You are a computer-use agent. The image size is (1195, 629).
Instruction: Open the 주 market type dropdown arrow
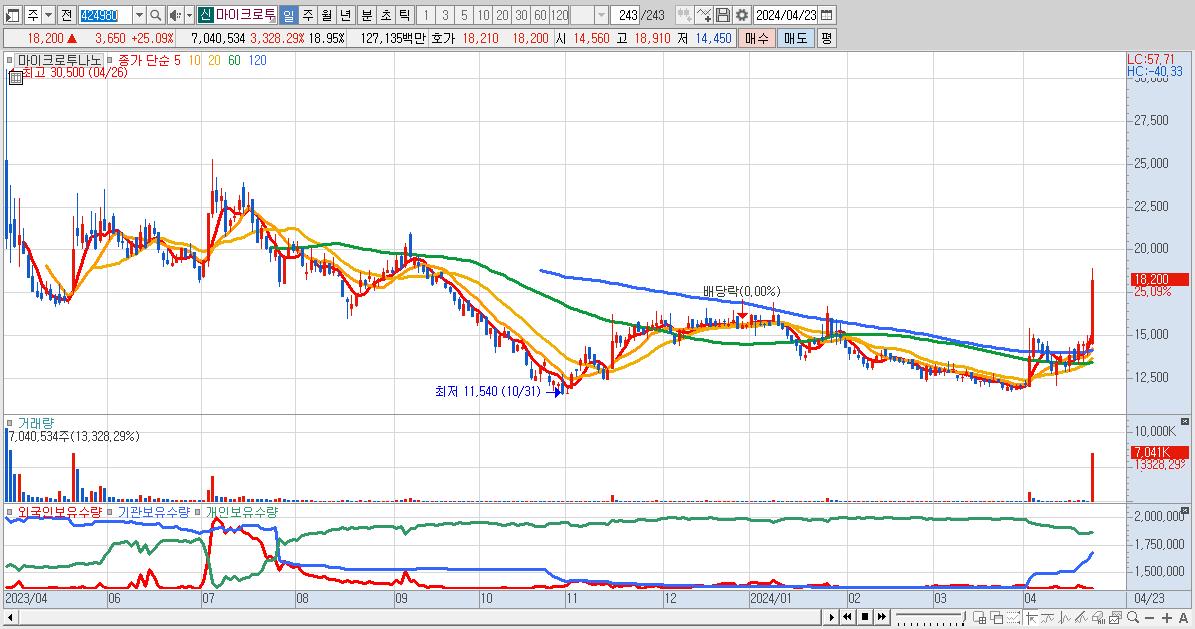tap(48, 15)
